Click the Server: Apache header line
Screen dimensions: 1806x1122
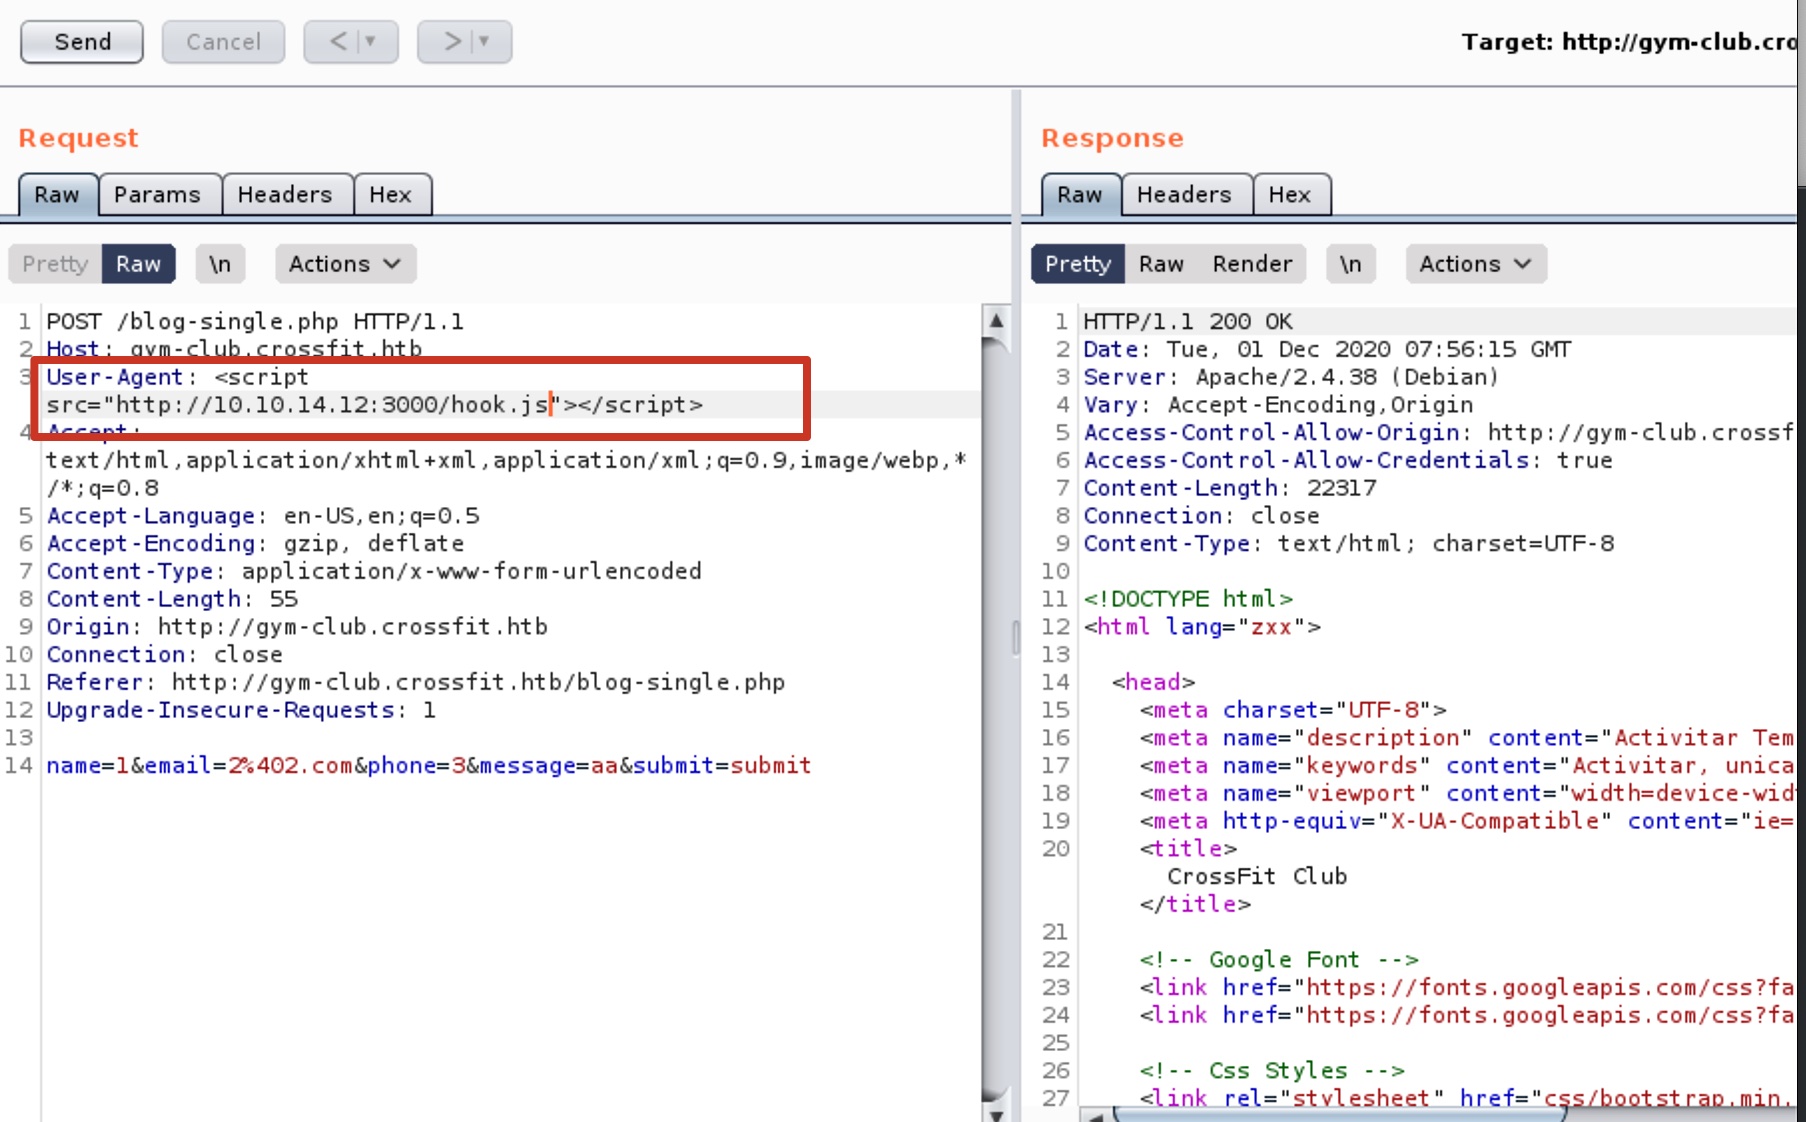click(1291, 377)
